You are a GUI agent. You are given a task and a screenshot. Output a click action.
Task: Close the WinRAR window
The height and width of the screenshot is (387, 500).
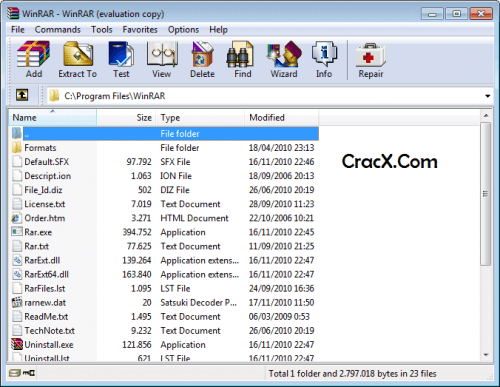point(481,14)
